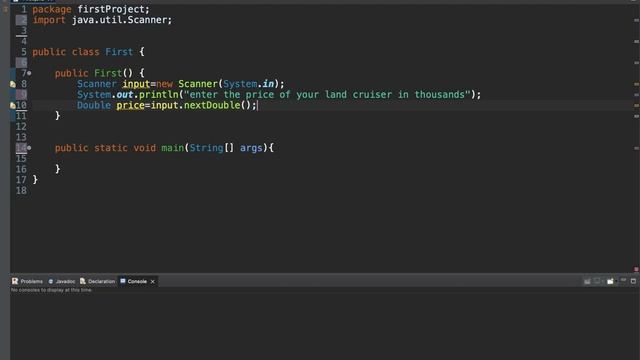The width and height of the screenshot is (640, 360).
Task: Close the Console view tab
Action: (153, 282)
